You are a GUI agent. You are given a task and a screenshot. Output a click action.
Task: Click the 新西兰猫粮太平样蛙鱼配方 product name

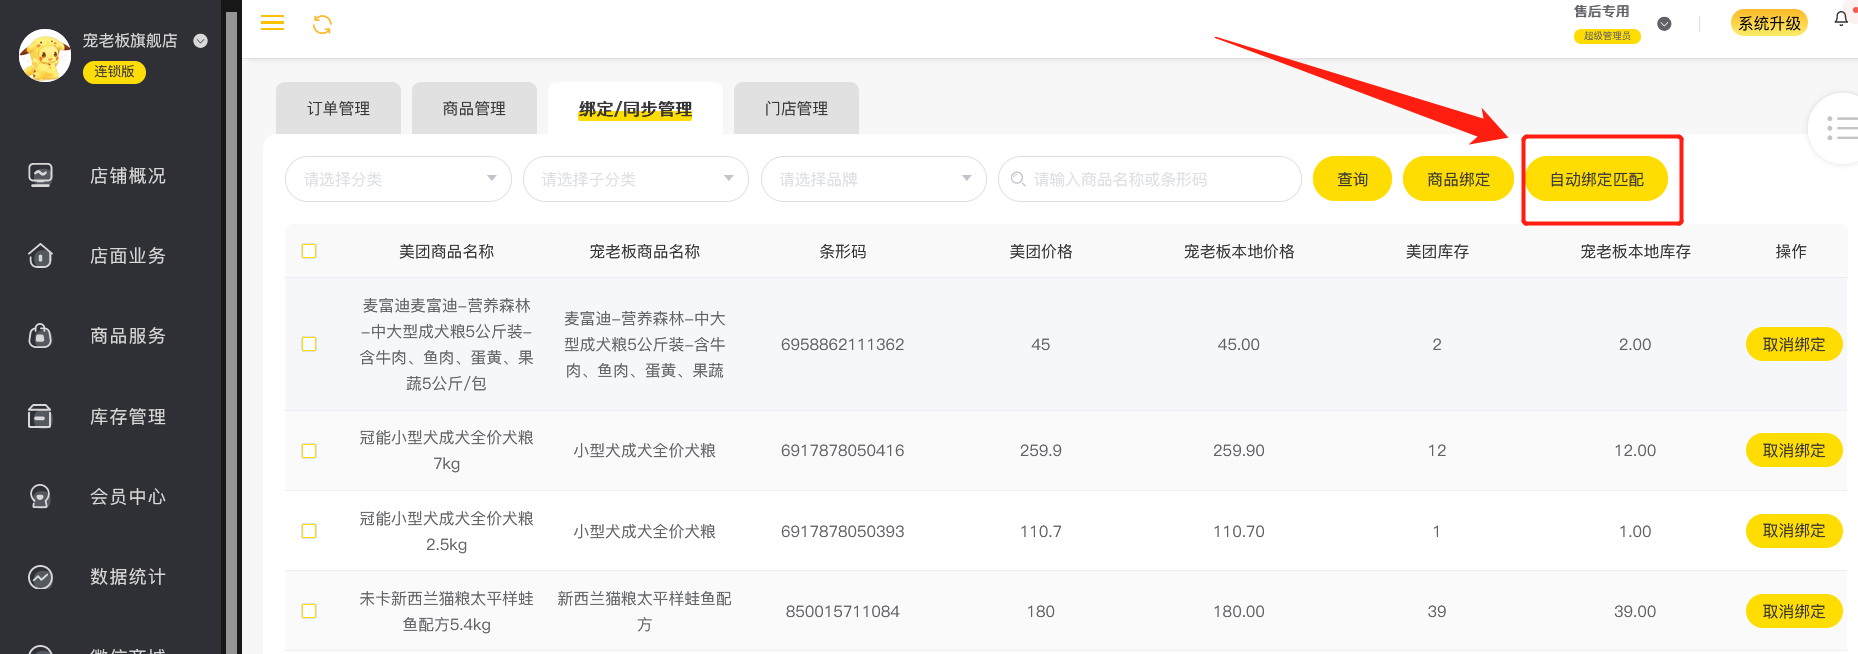(x=644, y=611)
